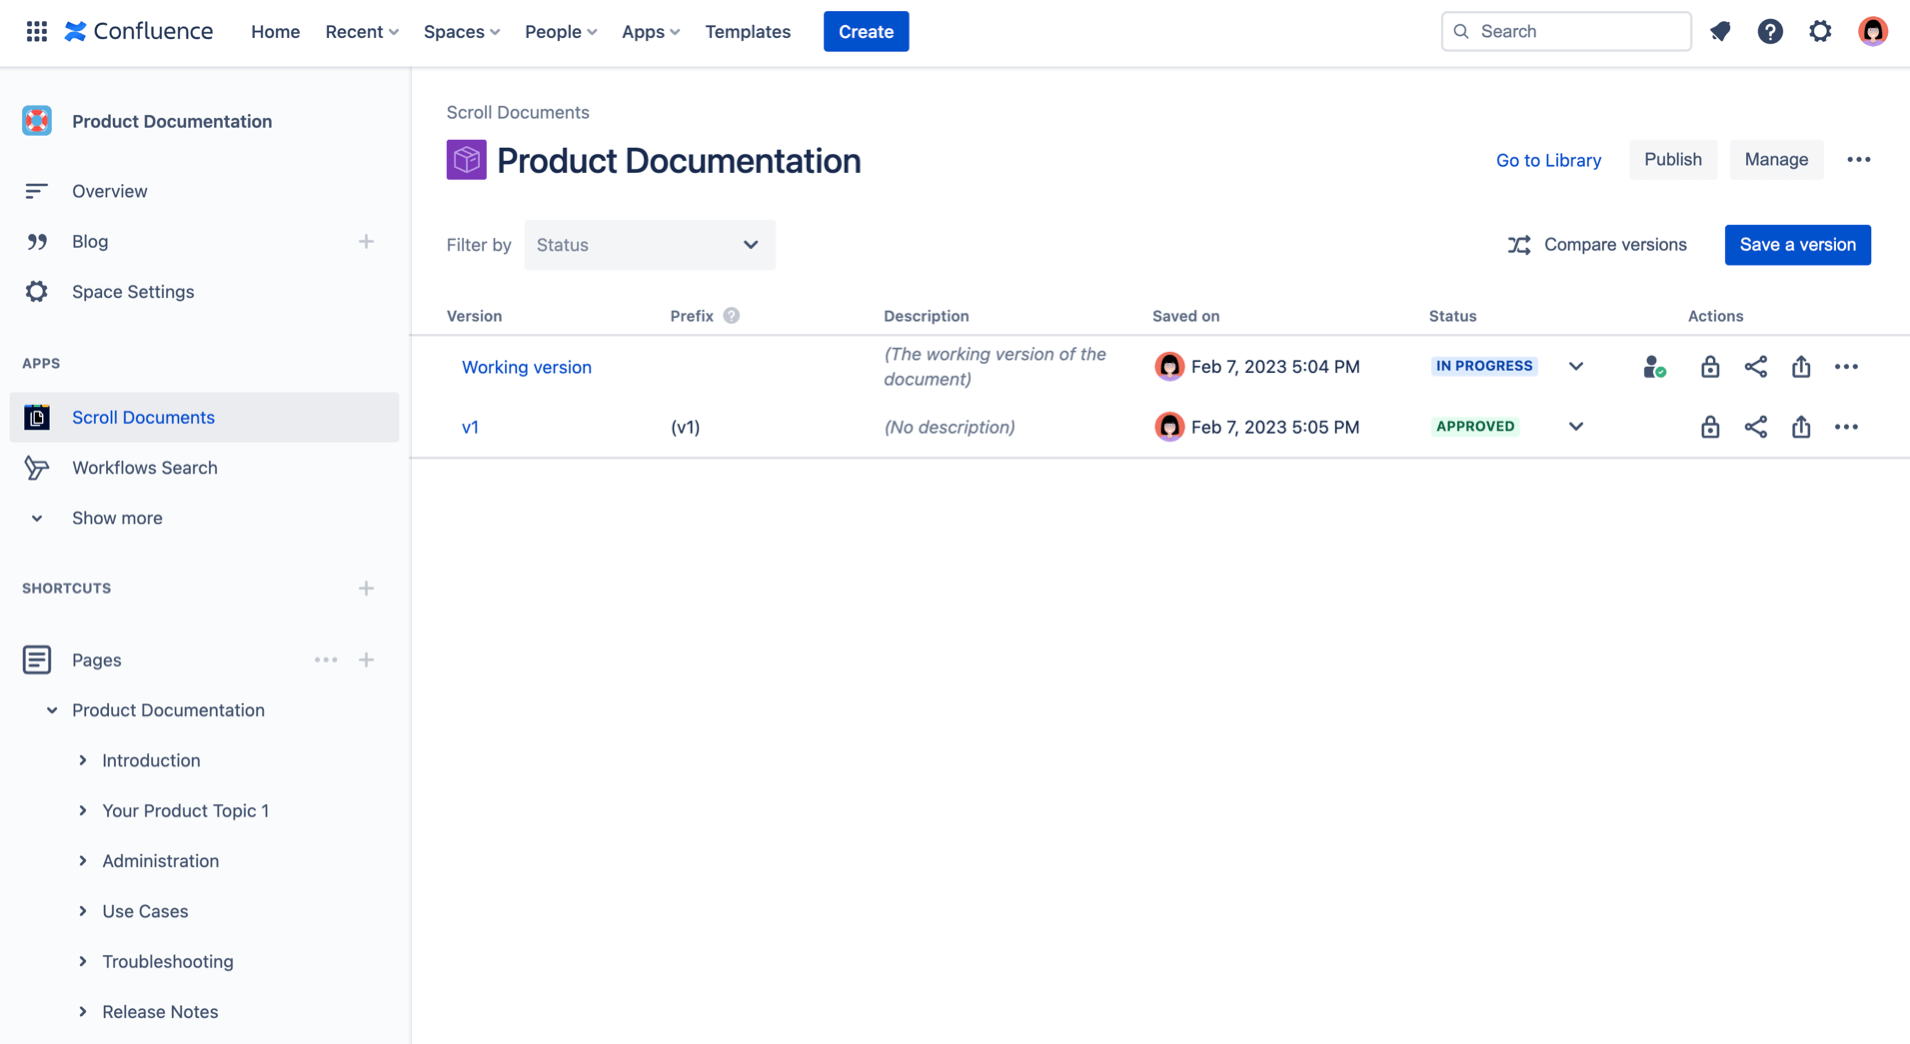Open the reviewer status icon on Working version
This screenshot has width=1910, height=1044.
pyautogui.click(x=1654, y=366)
